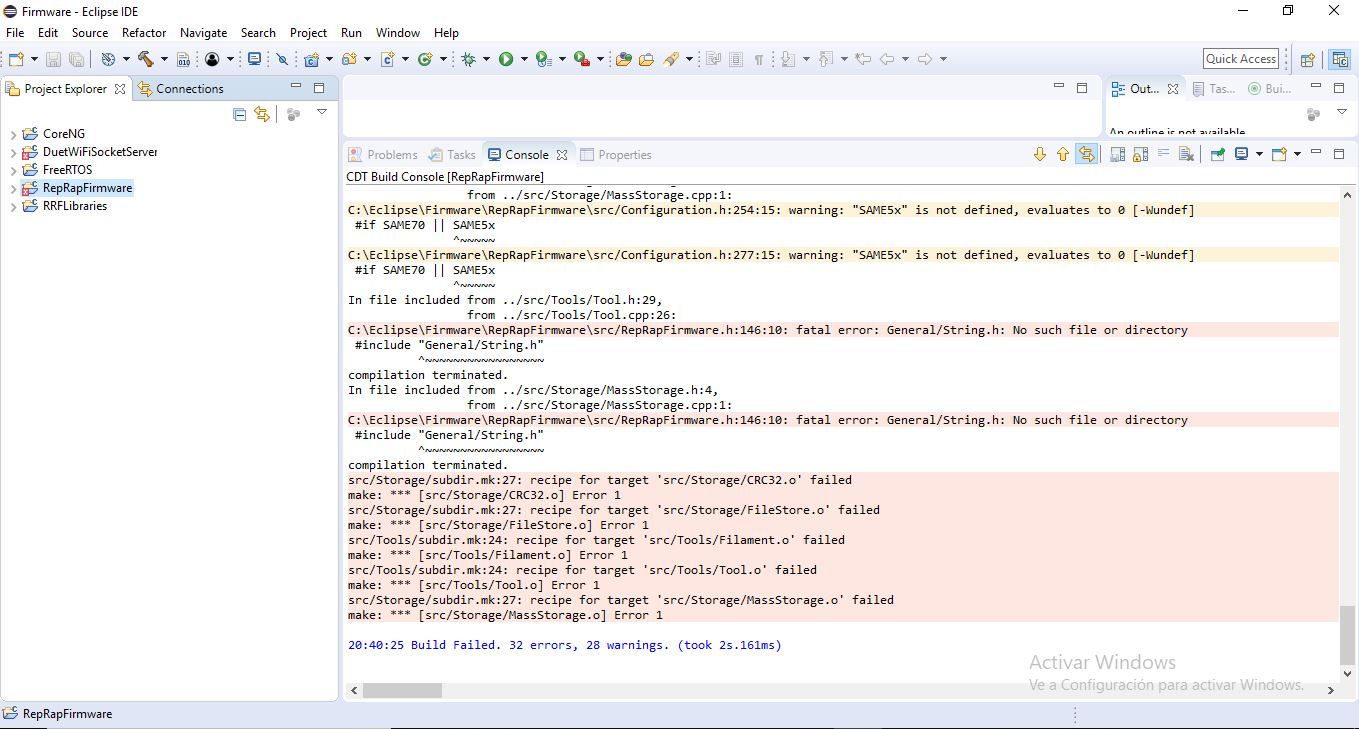Screen dimensions: 1359x729
Task: Click Clear Console icon
Action: click(x=1186, y=154)
